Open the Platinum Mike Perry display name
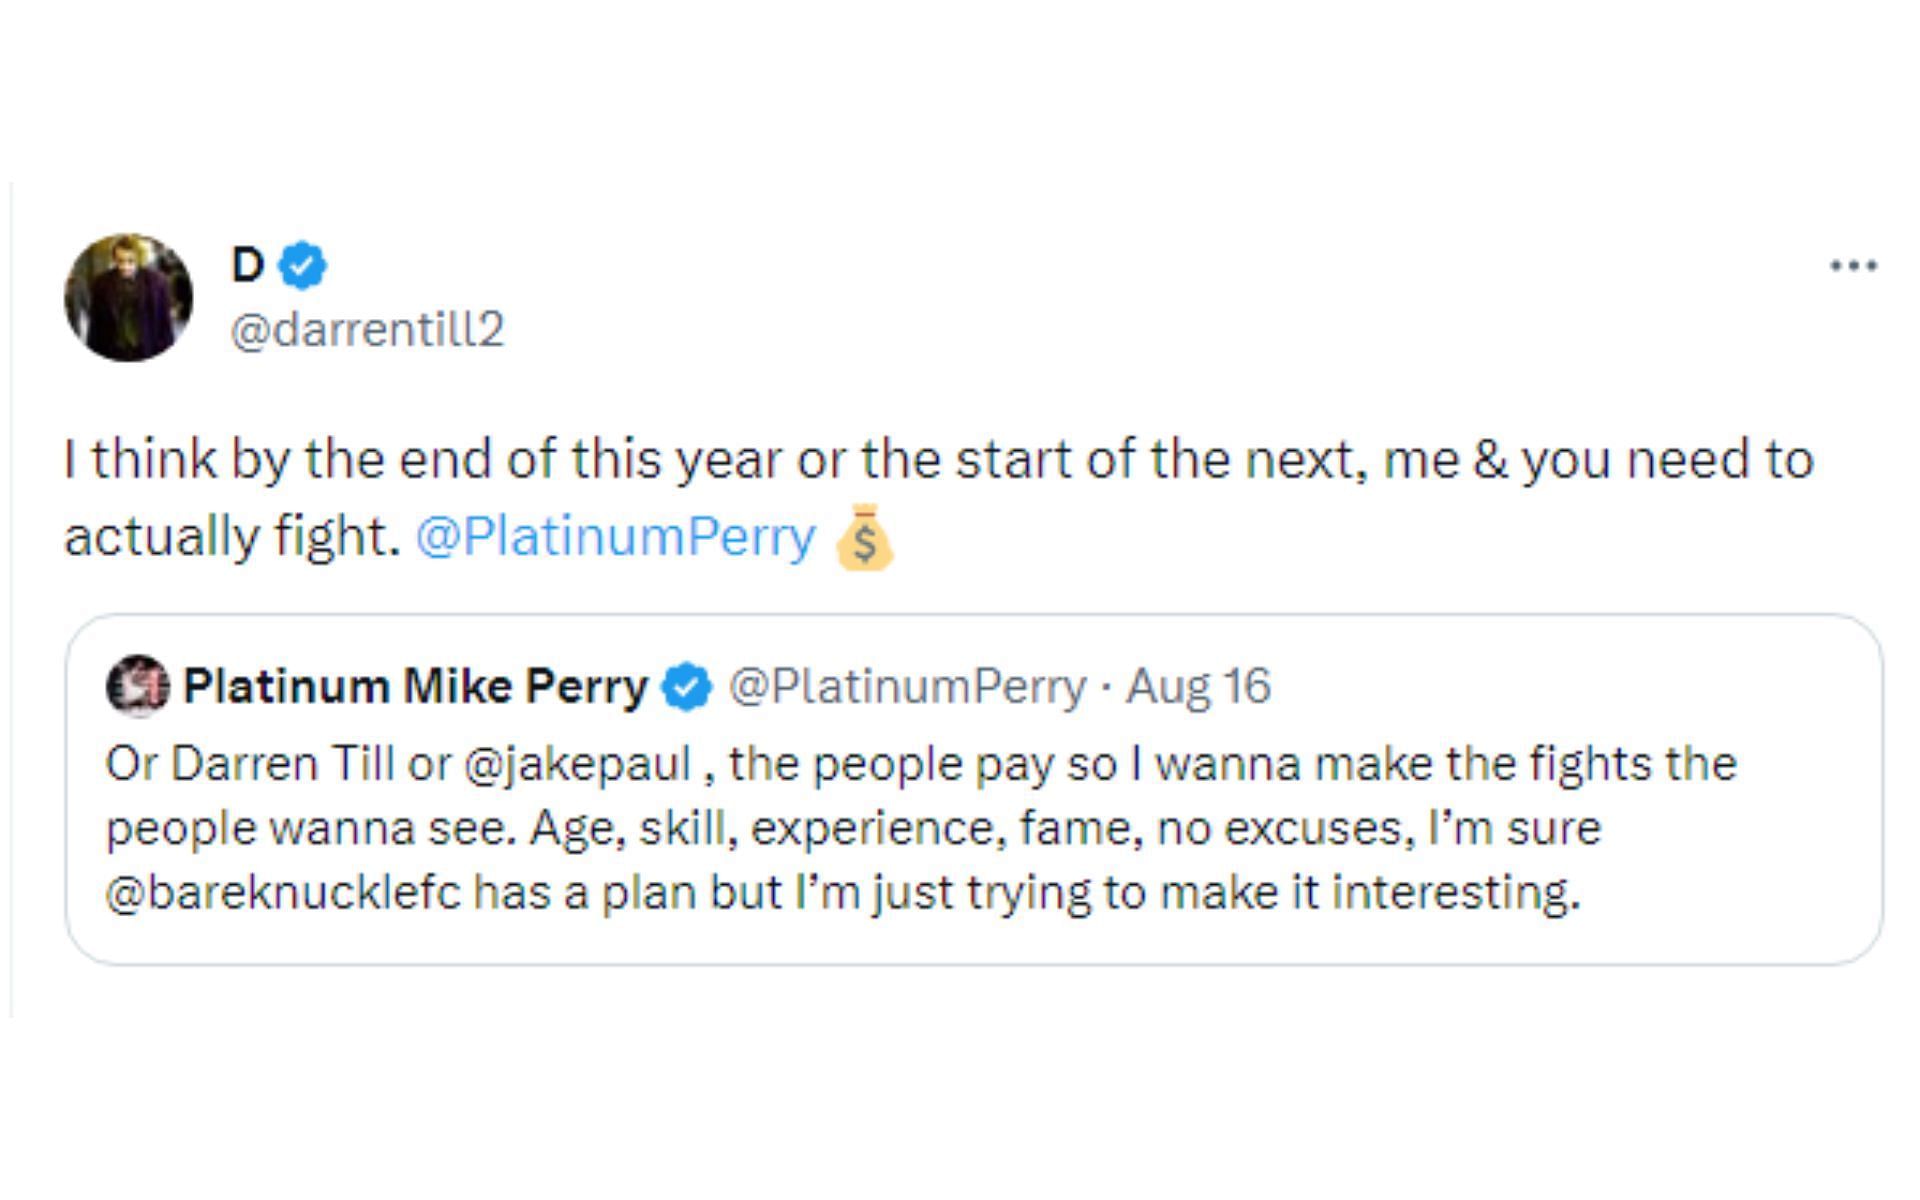1920x1200 pixels. pyautogui.click(x=415, y=686)
